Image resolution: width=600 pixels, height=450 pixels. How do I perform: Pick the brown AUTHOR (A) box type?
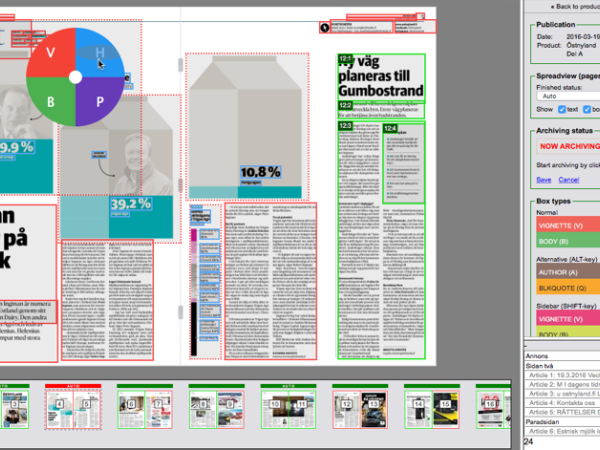(568, 272)
